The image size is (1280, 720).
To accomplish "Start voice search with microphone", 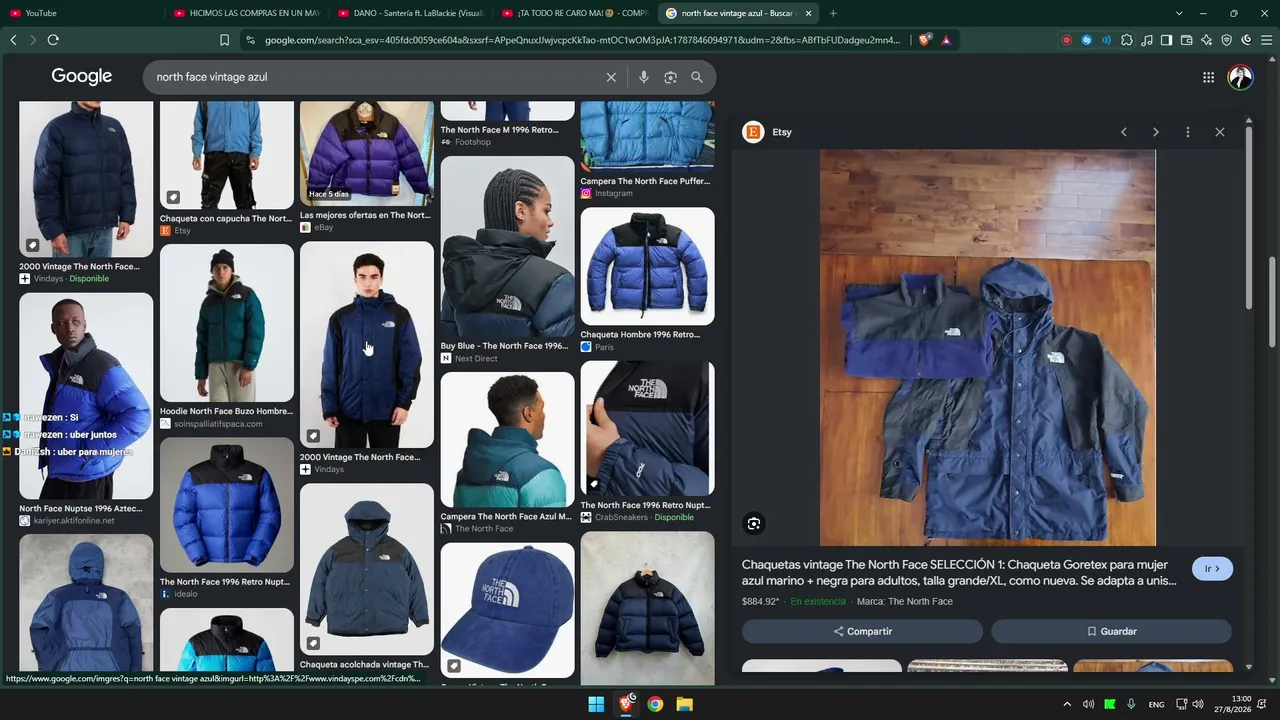I will pyautogui.click(x=644, y=77).
